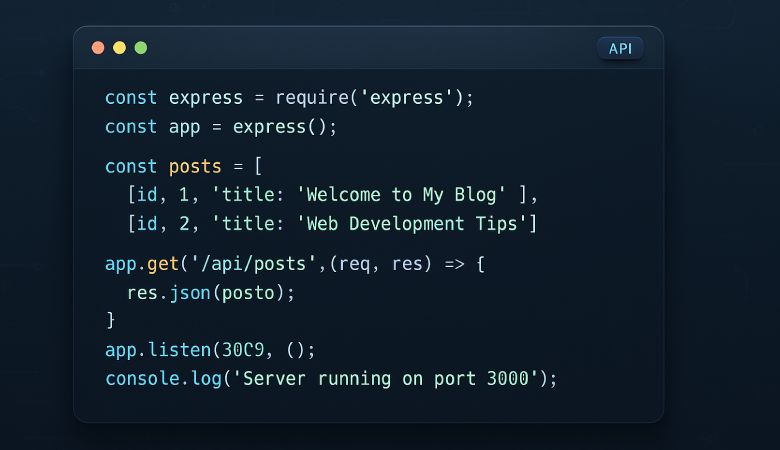The width and height of the screenshot is (780, 450).
Task: Click the listen method name
Action: coord(179,350)
